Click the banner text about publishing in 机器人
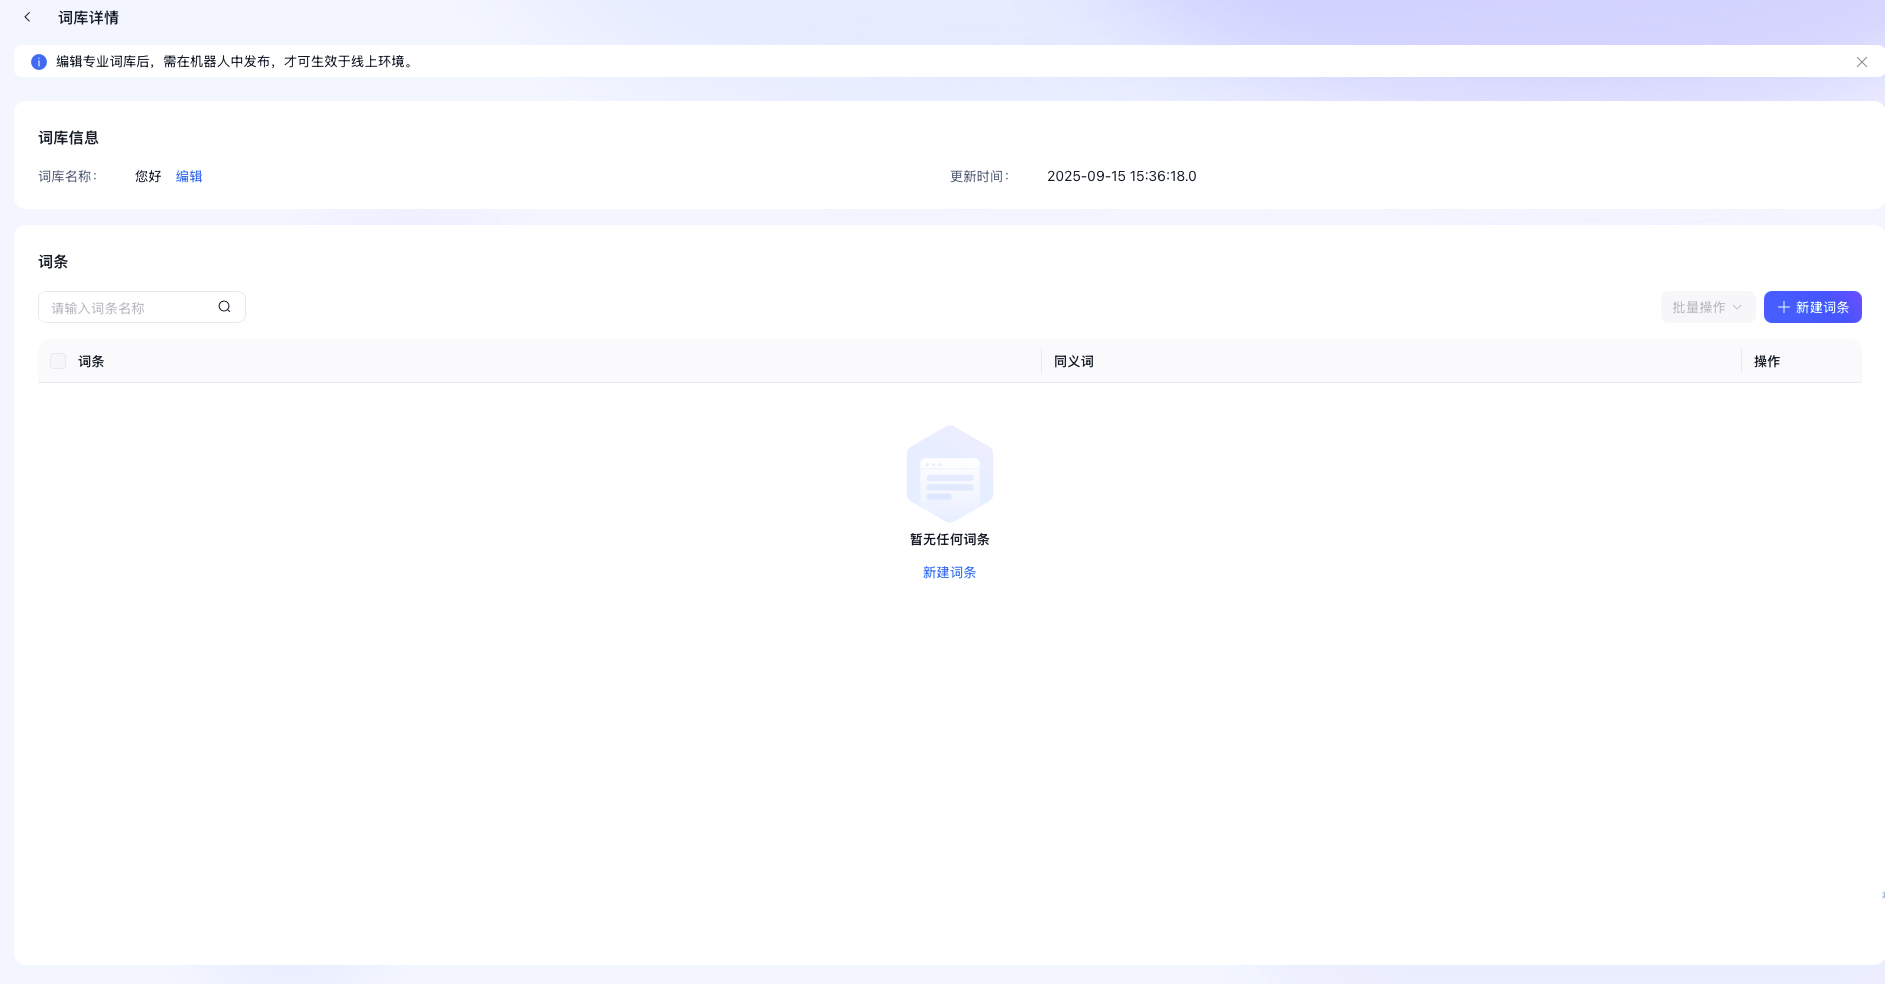Image resolution: width=1885 pixels, height=984 pixels. click(x=235, y=62)
